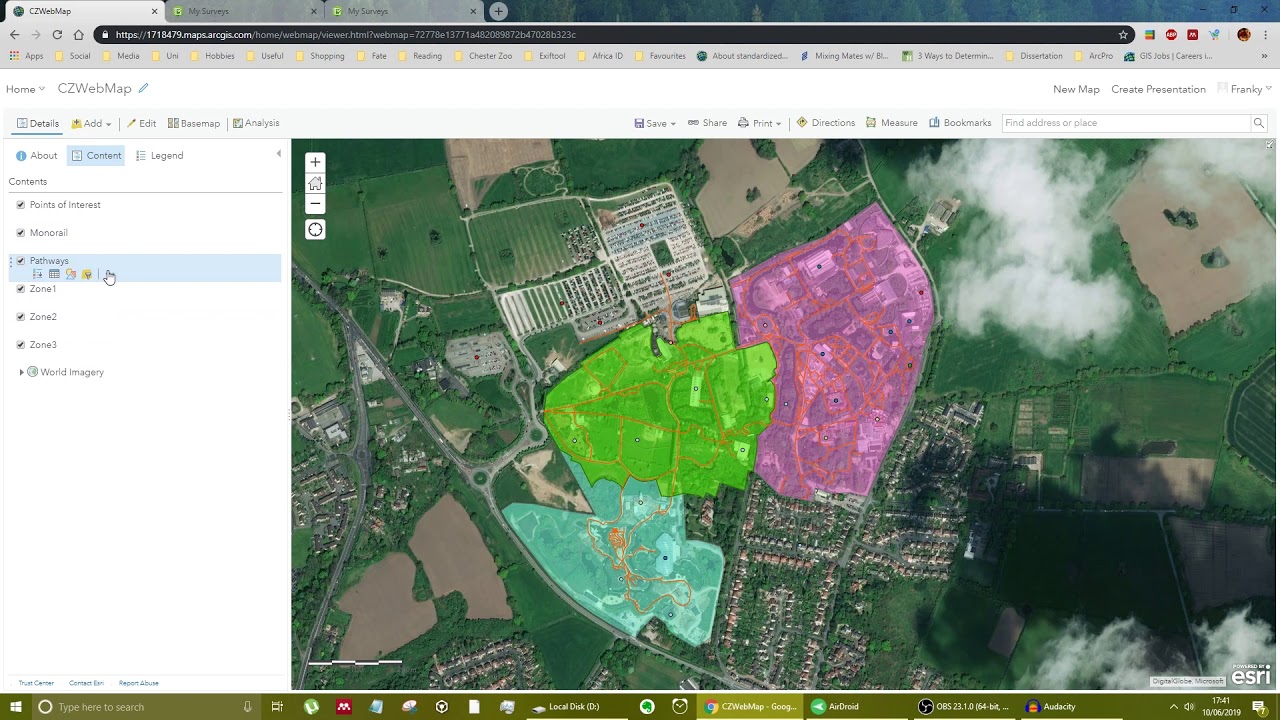Uncheck Monorail layer visibility
The width and height of the screenshot is (1280, 720).
[x=21, y=233]
